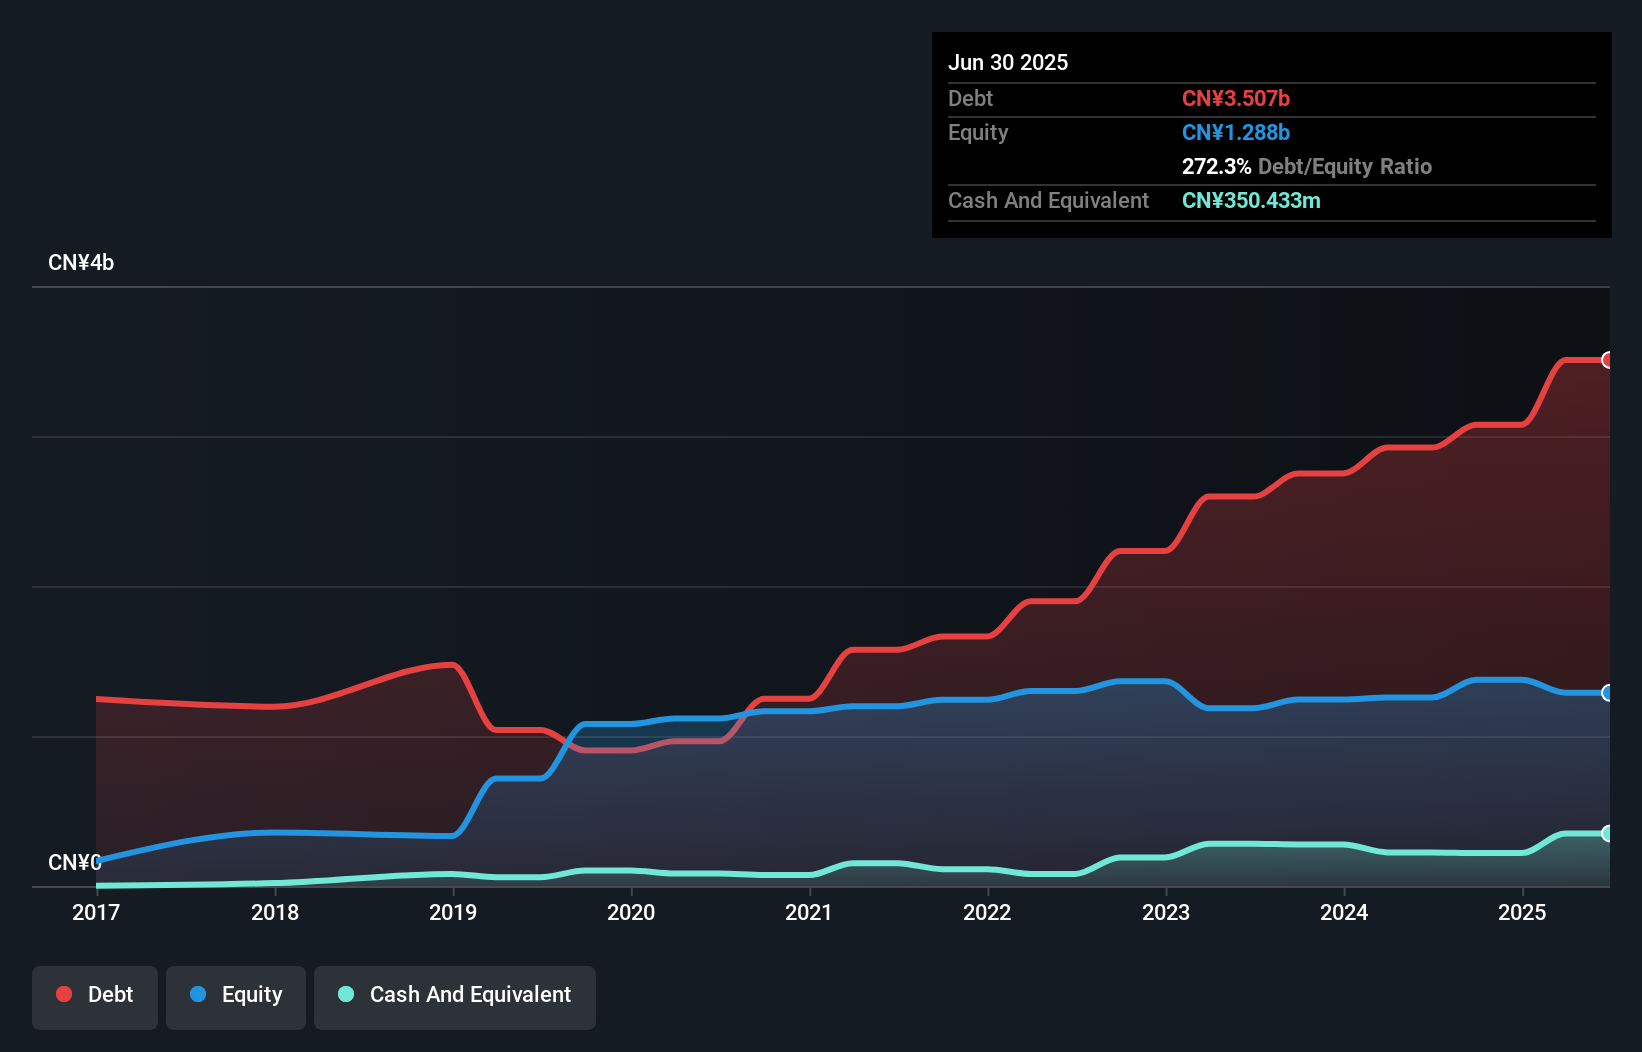The height and width of the screenshot is (1052, 1642).
Task: Click the red dot icon in the Debt legend
Action: click(64, 994)
